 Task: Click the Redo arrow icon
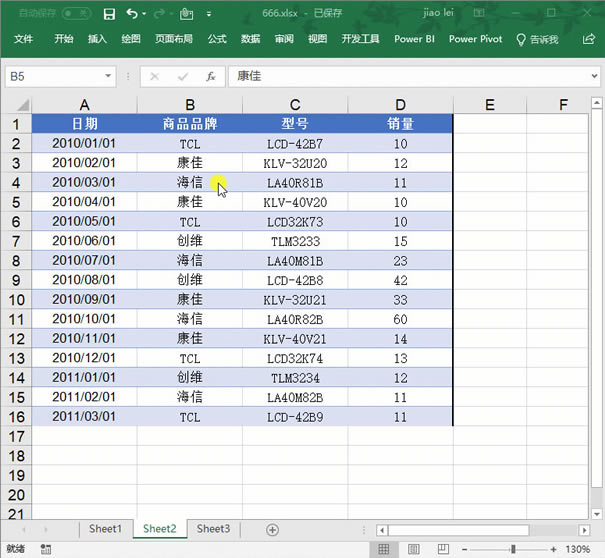pos(159,14)
